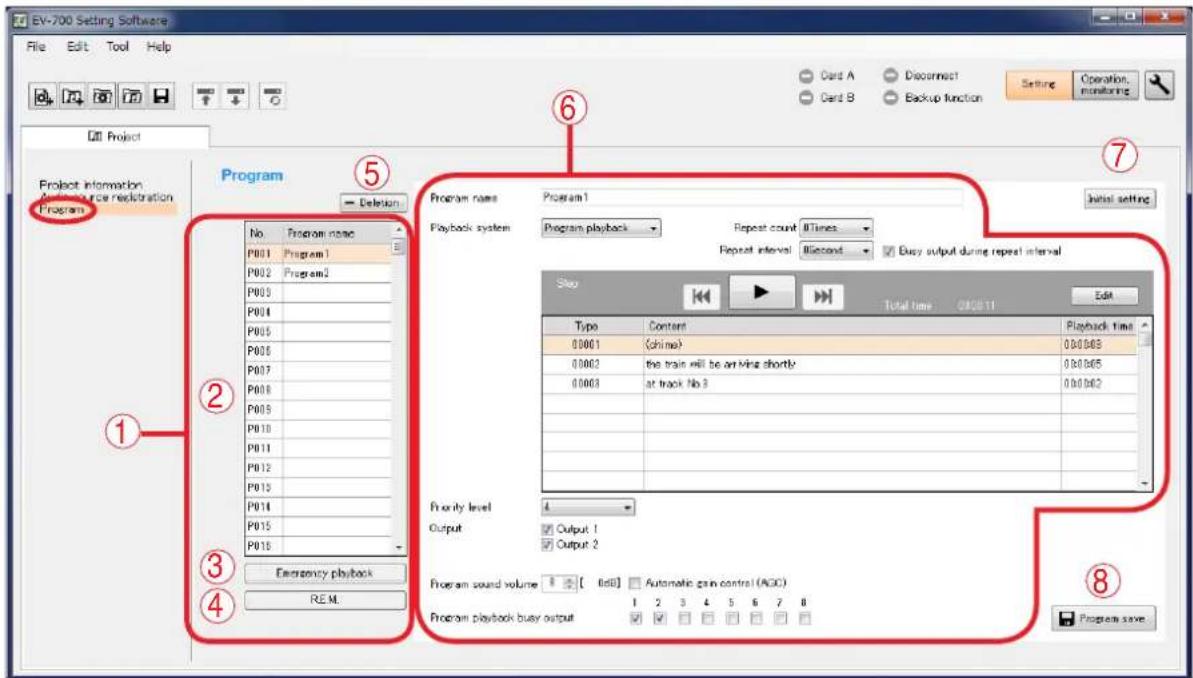Select step 'at track No.3'
Viewport: 1193px width, 678px height.
tap(840, 384)
